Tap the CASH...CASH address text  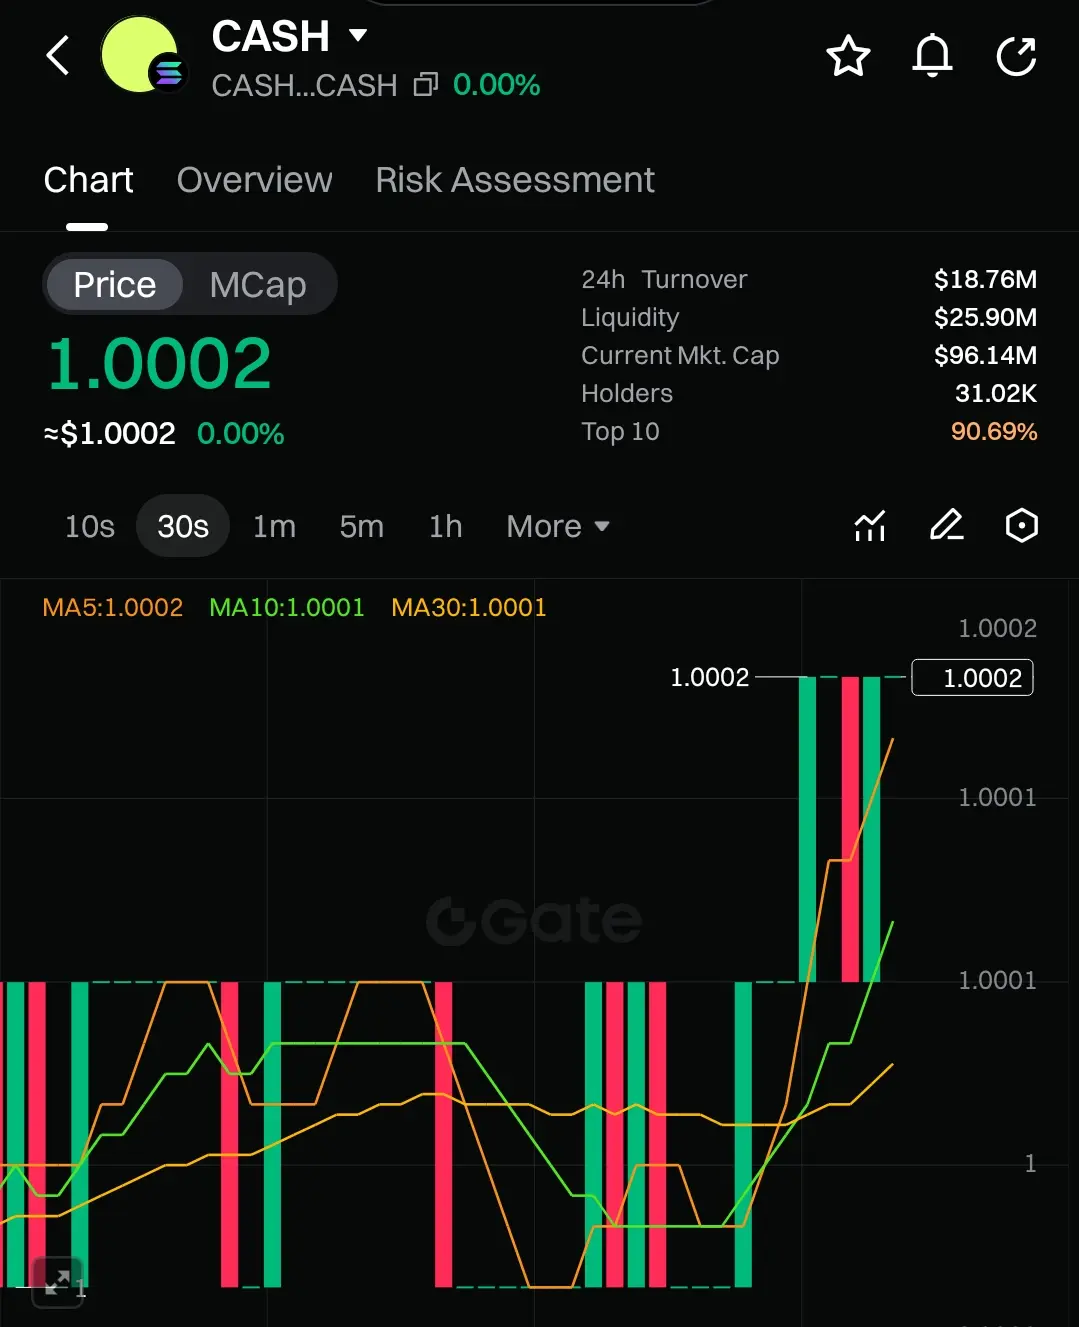coord(304,85)
